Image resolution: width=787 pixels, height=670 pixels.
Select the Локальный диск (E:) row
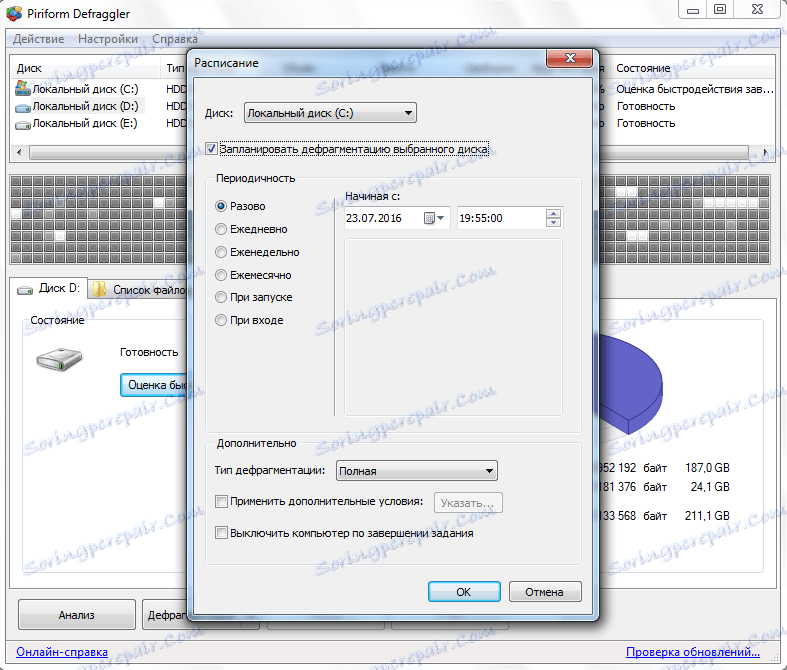(x=85, y=123)
